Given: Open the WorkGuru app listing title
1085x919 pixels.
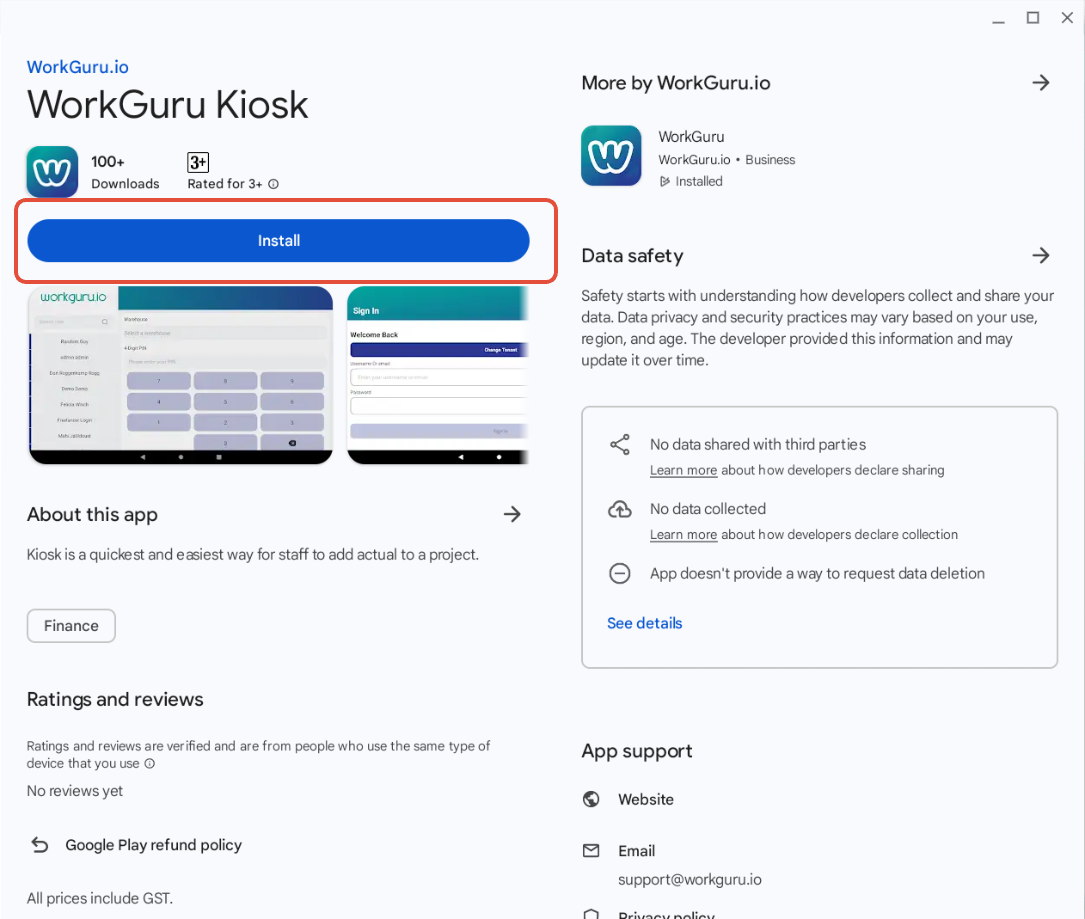Looking at the screenshot, I should pos(691,137).
